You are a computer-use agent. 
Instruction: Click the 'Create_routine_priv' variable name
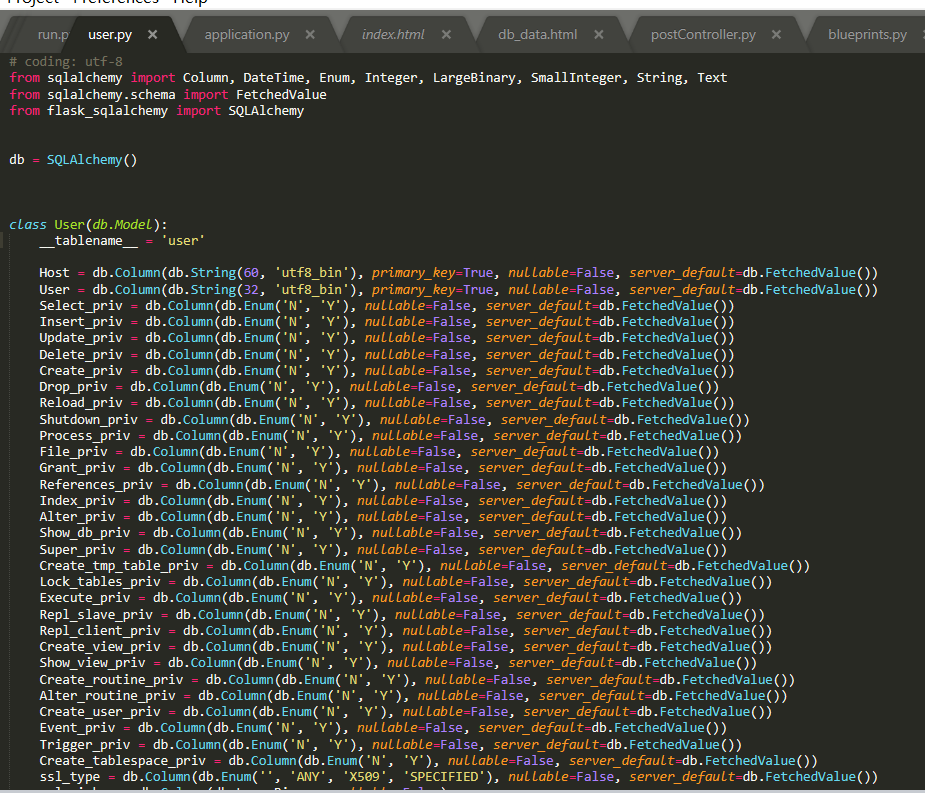[111, 680]
